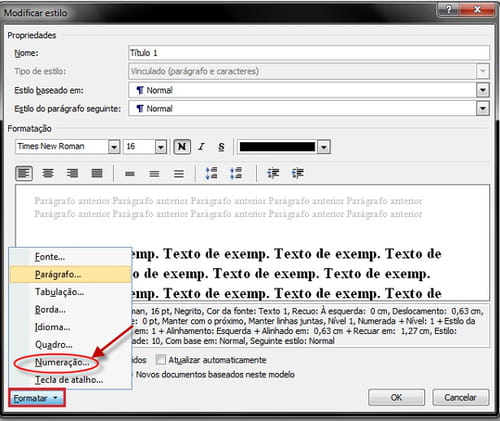Click the Cancelar button
This screenshot has width=500, height=421.
coord(461,397)
